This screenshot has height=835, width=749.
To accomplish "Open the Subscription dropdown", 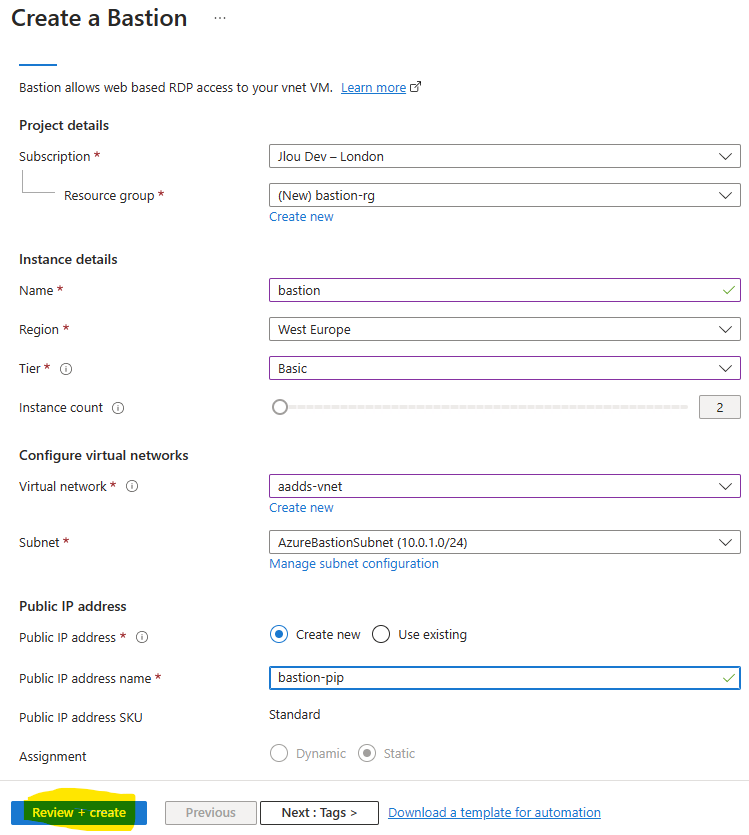I will (505, 156).
